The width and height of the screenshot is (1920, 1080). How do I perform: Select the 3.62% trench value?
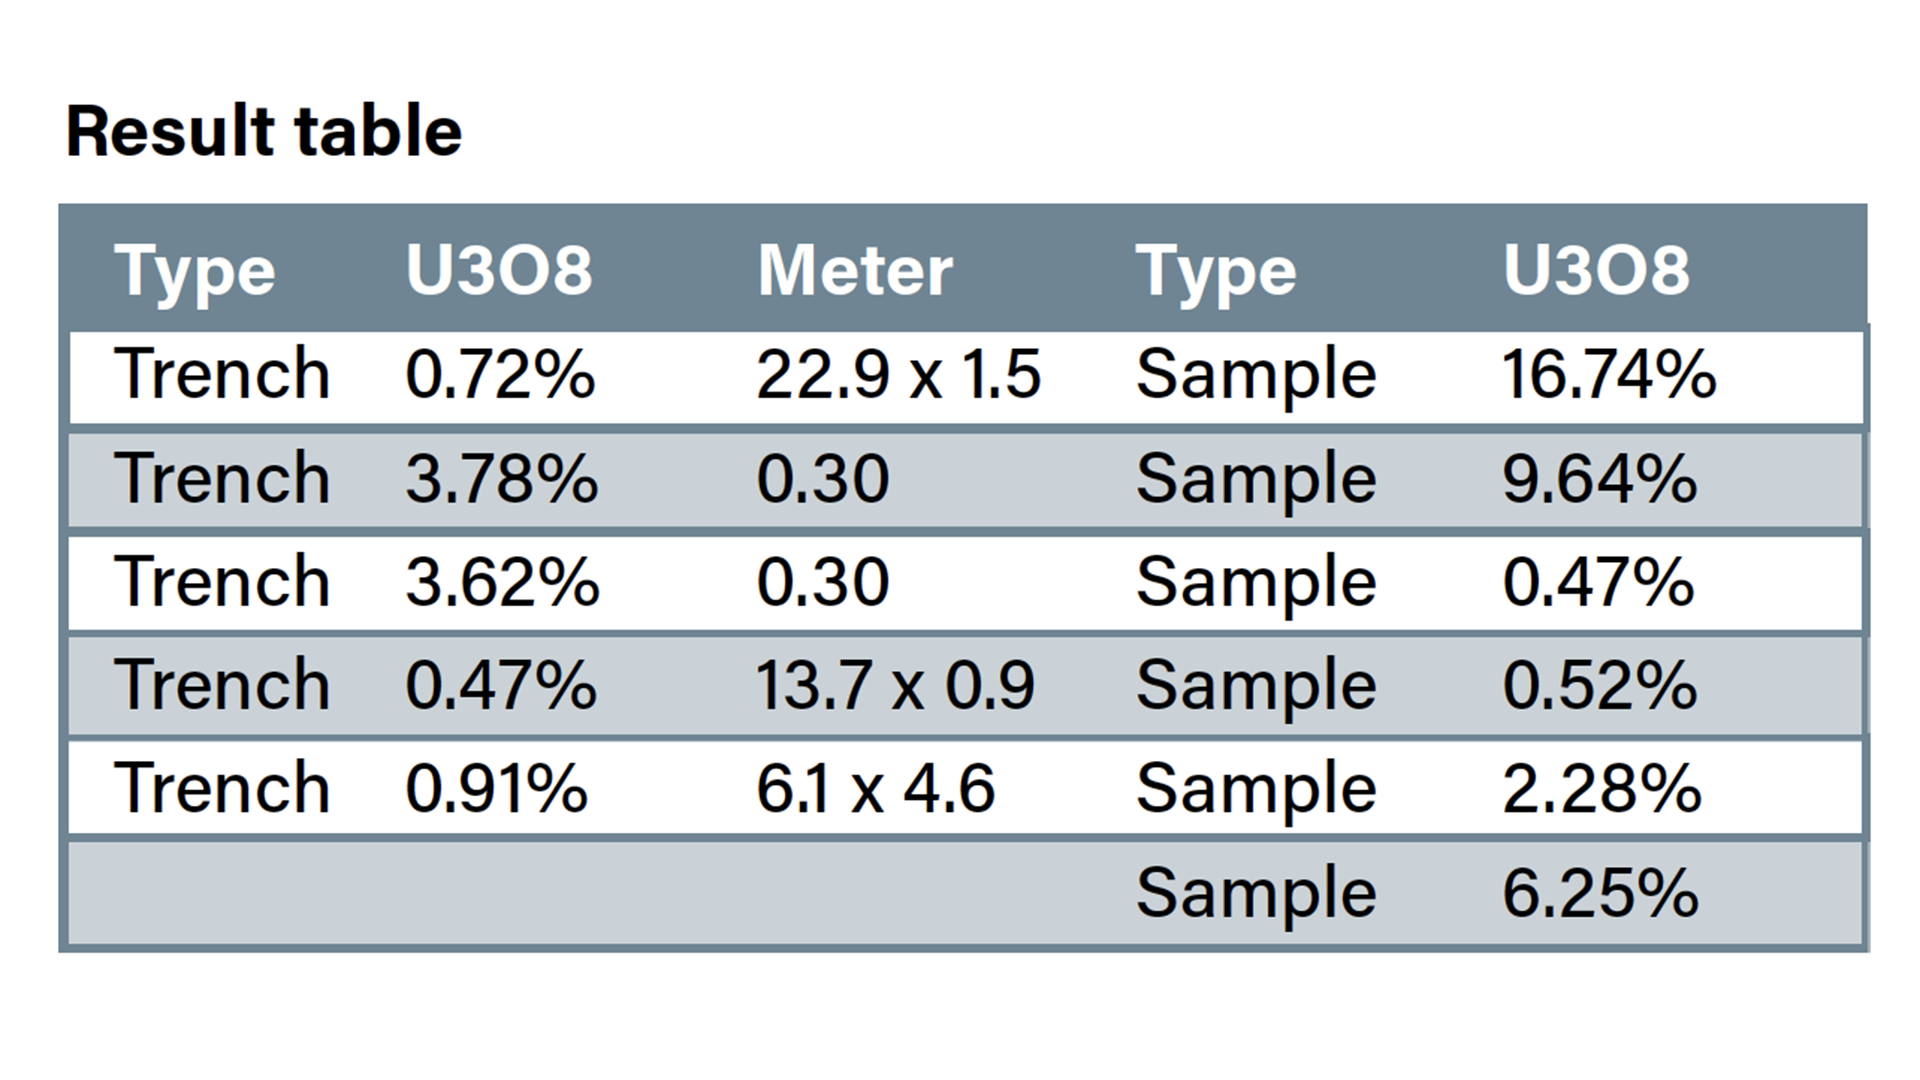point(501,582)
